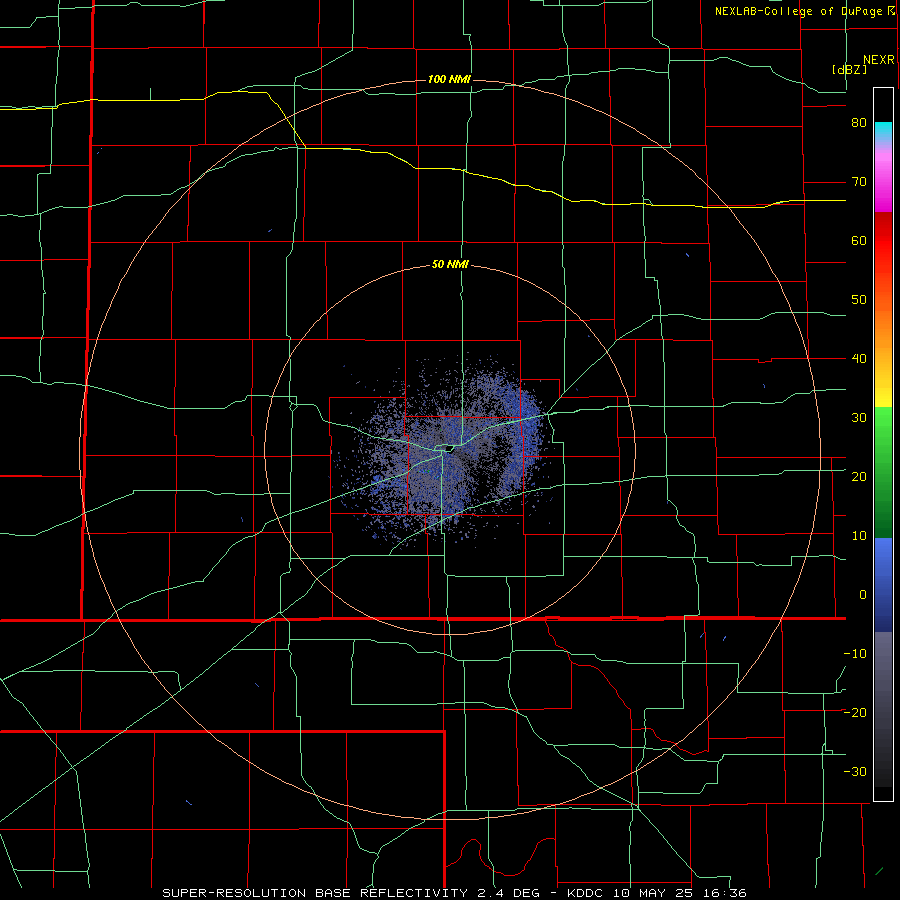Click the 100 NMI range ring label

[449, 79]
